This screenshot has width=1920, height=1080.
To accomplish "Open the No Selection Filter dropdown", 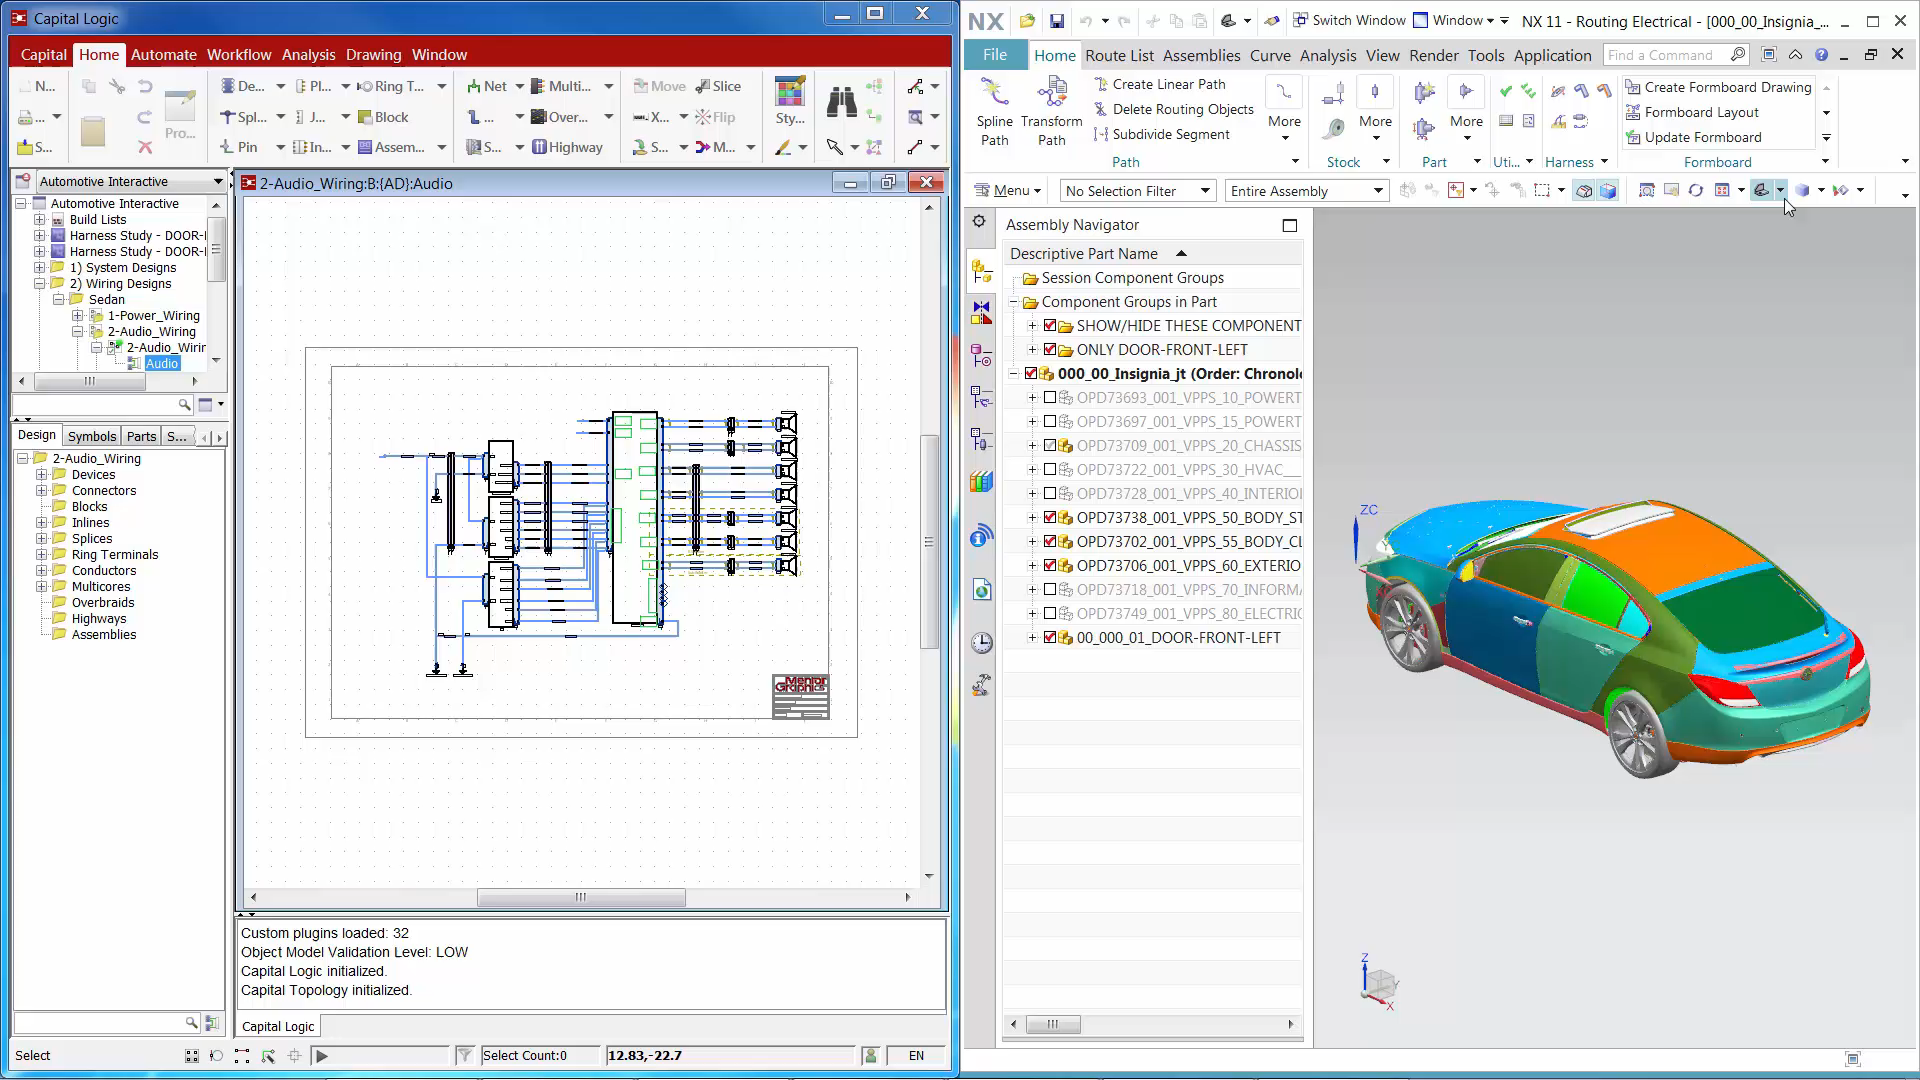I will coord(1135,190).
